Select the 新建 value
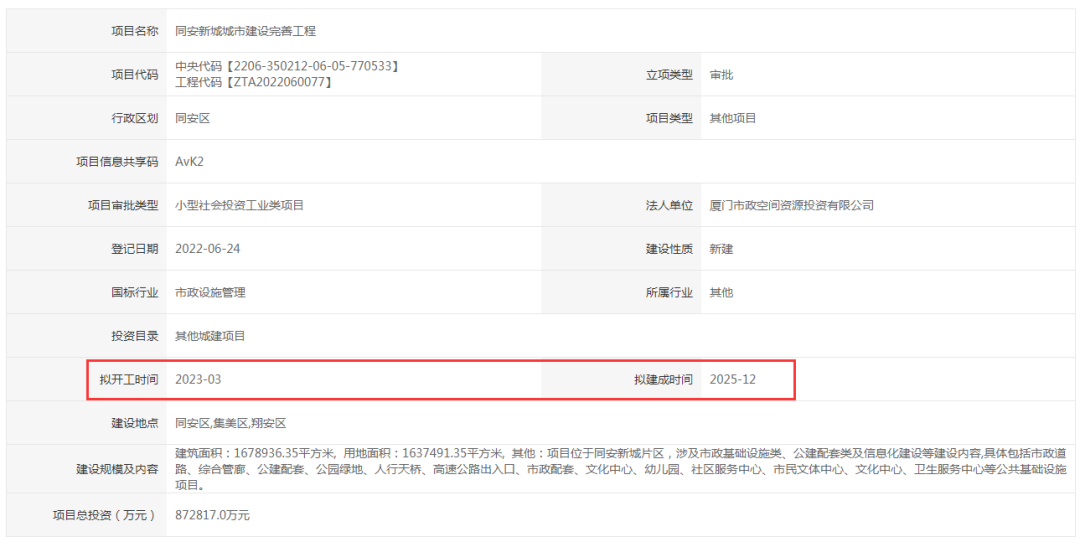This screenshot has height=547, width=1080. 721,249
